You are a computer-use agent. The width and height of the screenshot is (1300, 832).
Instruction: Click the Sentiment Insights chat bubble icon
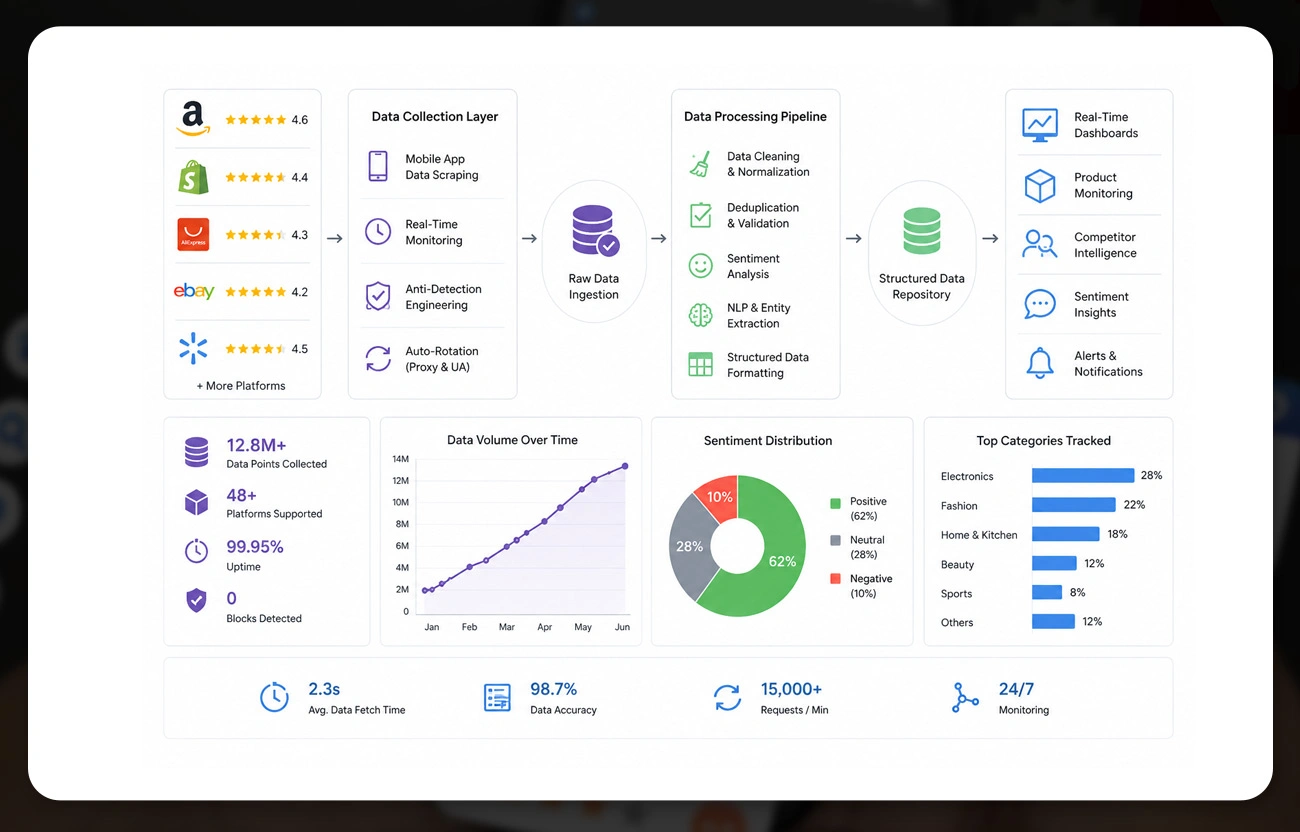click(x=1040, y=304)
